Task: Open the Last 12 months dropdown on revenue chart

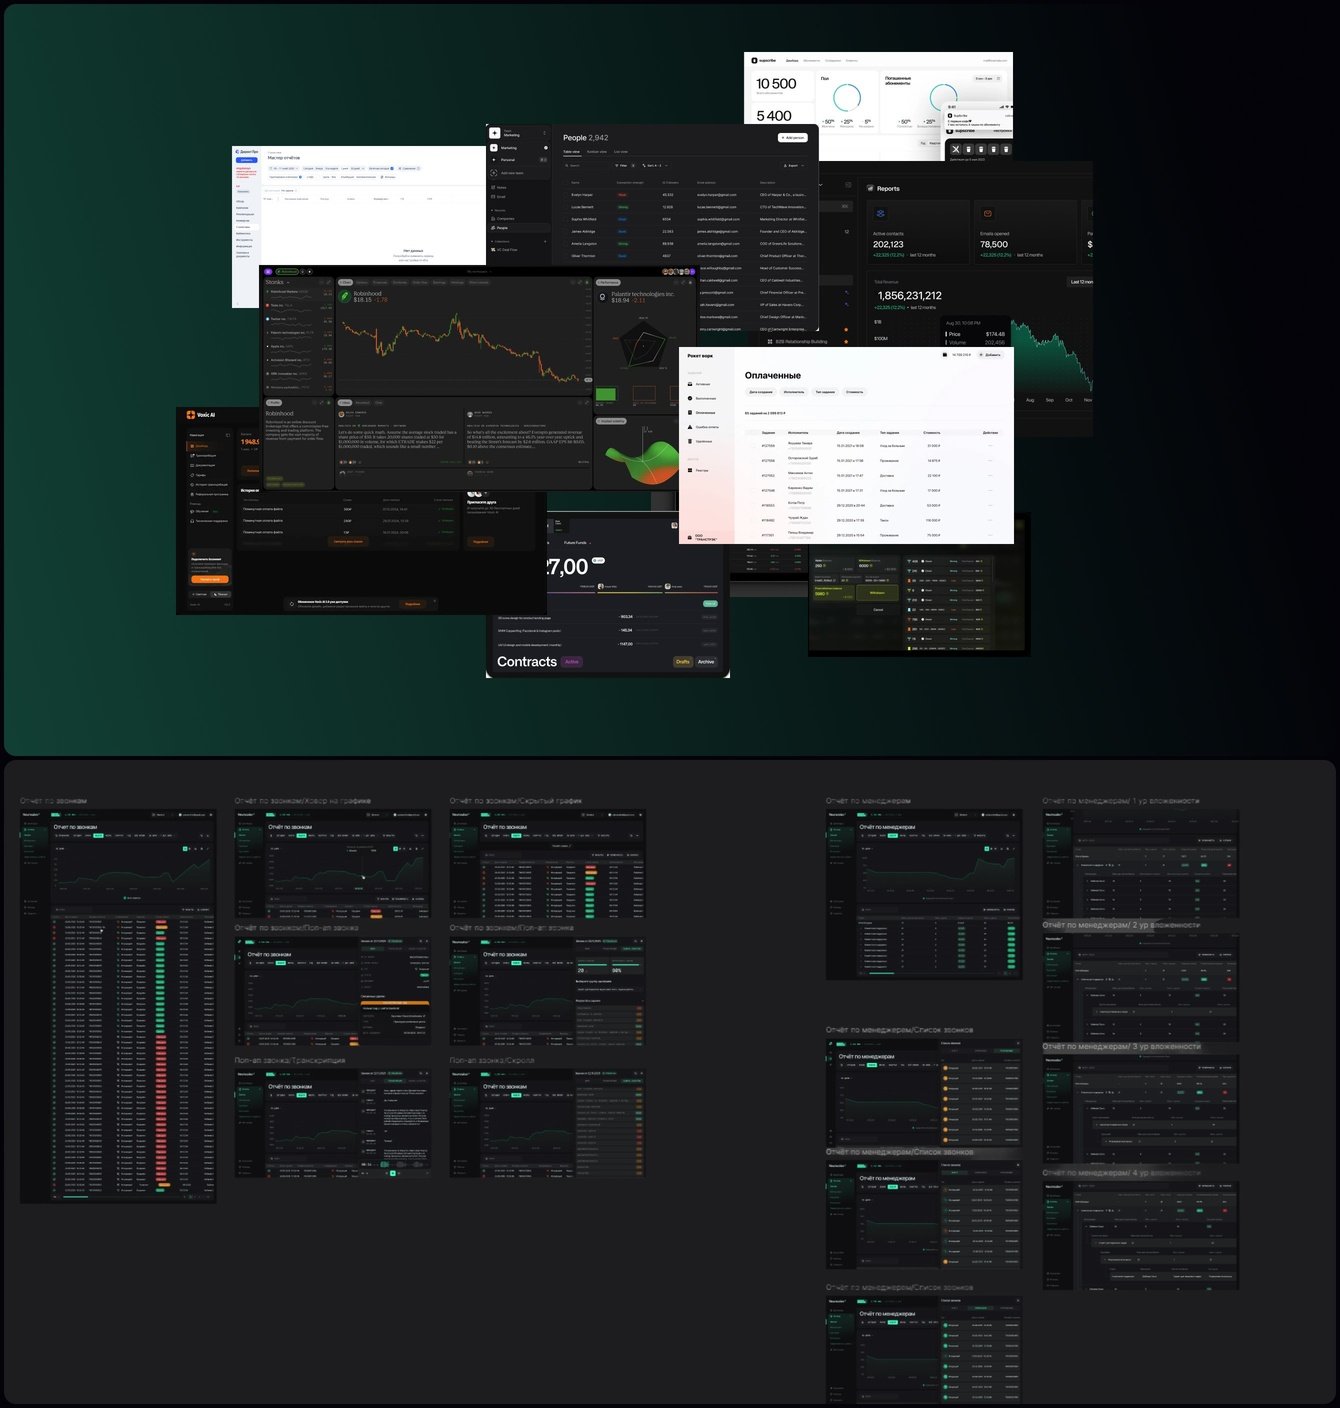Action: [1080, 282]
